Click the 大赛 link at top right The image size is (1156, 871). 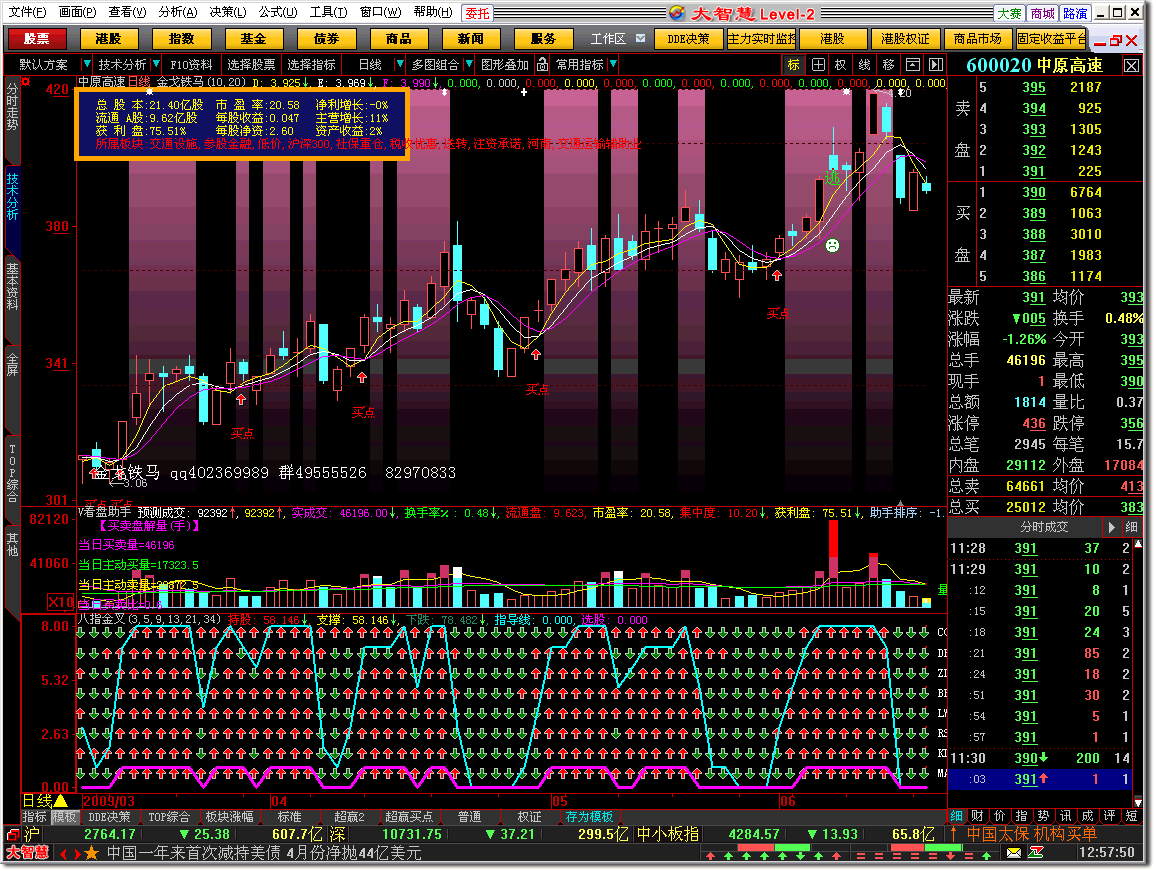(x=1009, y=13)
